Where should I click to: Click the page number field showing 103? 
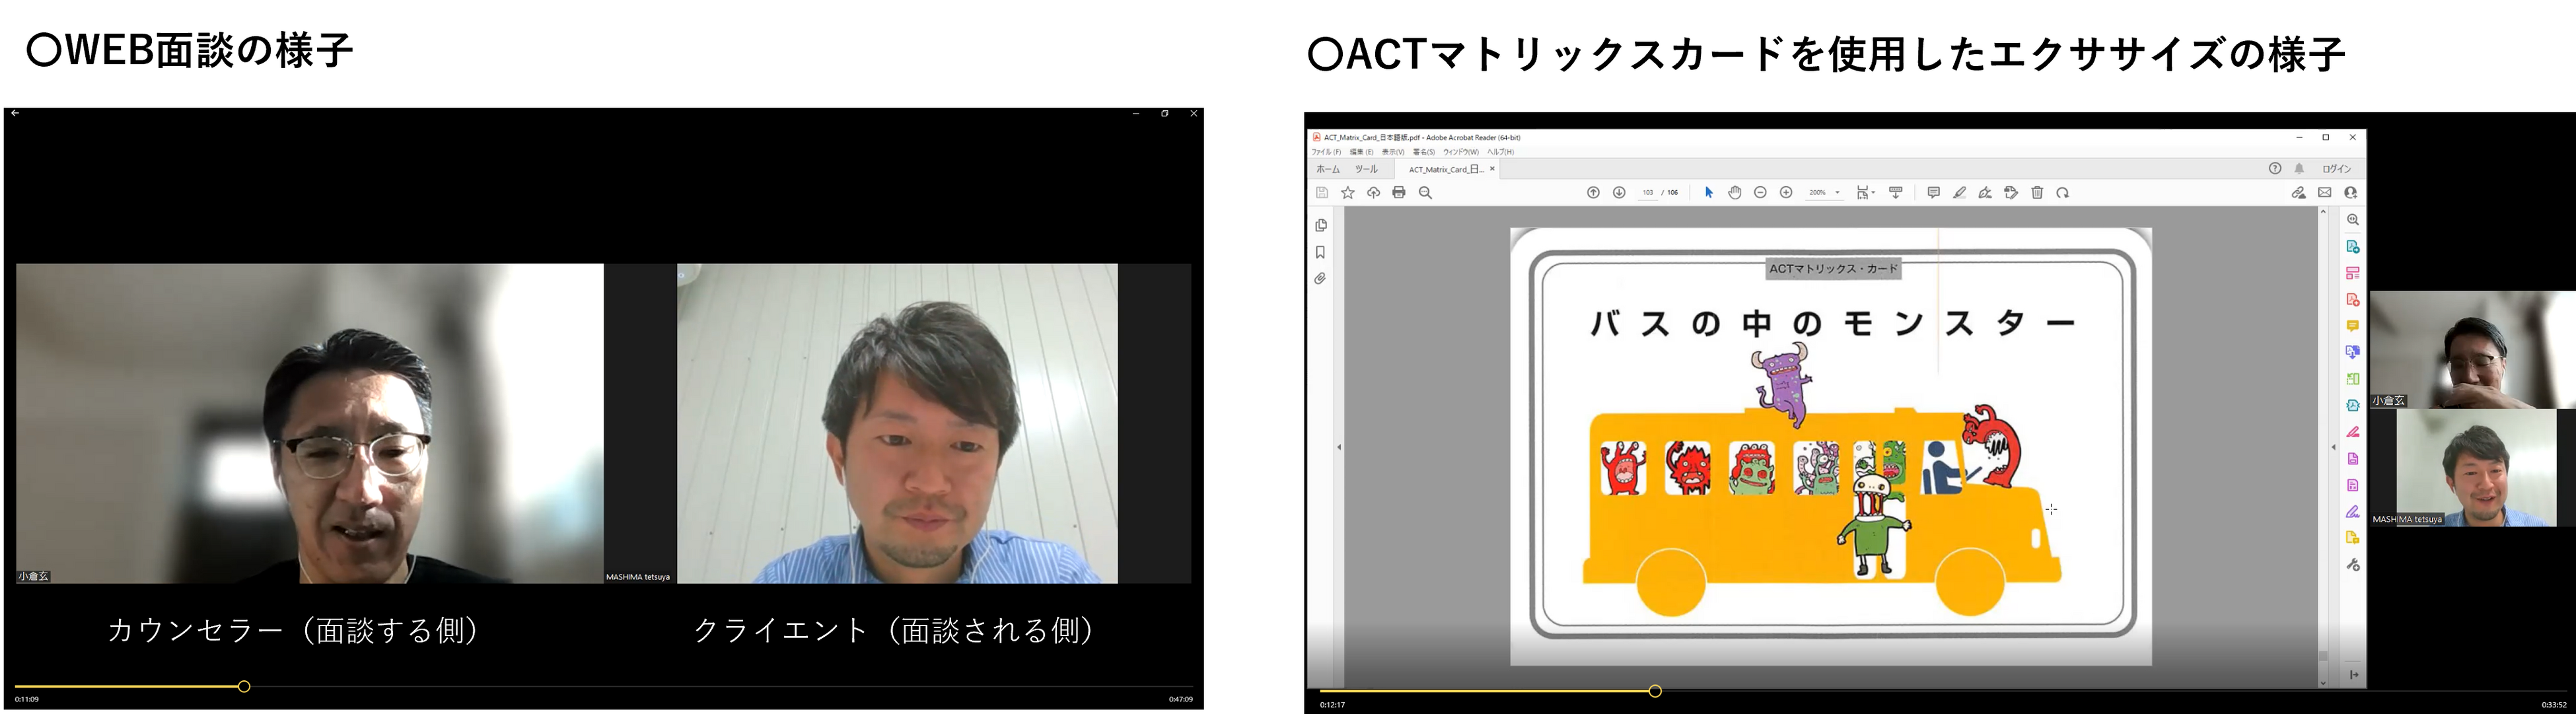coord(1647,192)
